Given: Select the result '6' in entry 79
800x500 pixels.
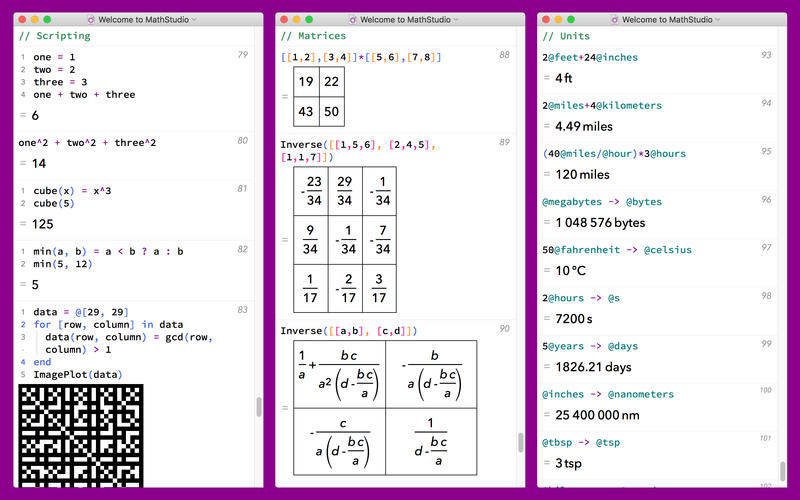Looking at the screenshot, I should click(35, 115).
